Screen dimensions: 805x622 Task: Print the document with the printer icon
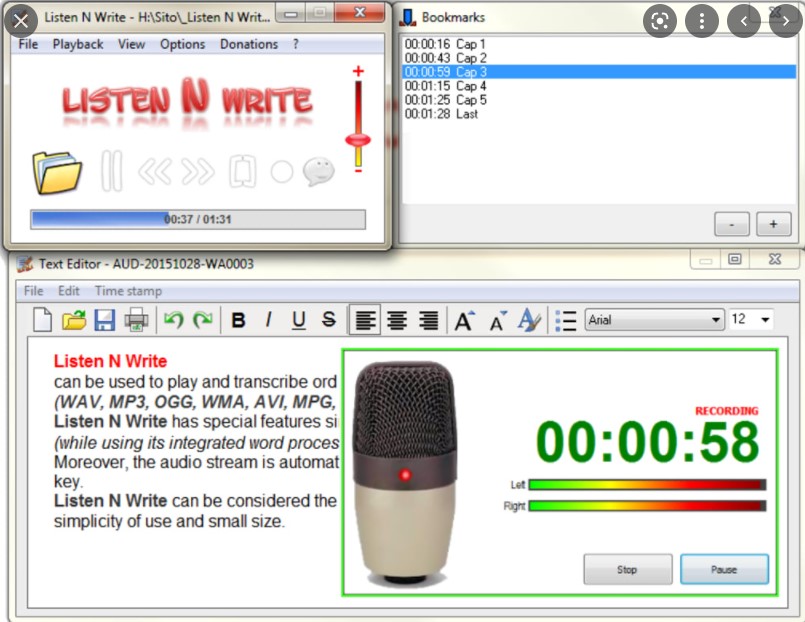[x=136, y=320]
